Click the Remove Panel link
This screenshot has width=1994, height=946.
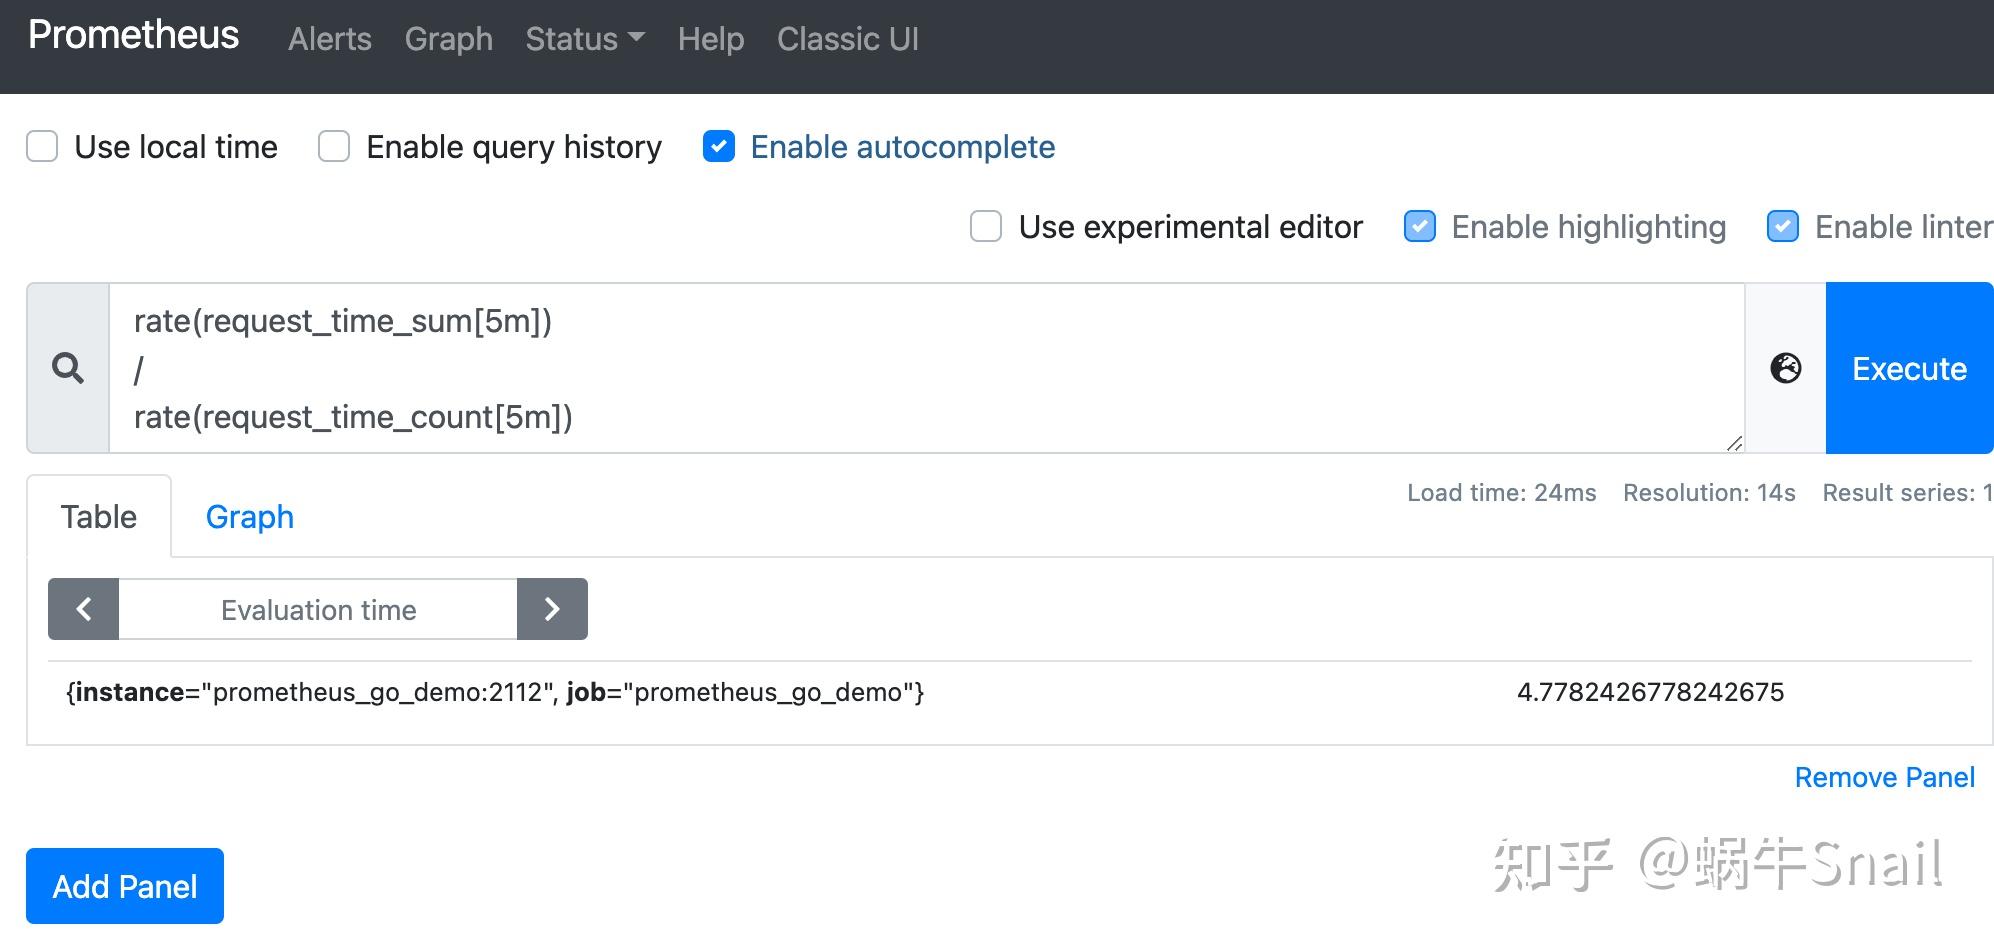[x=1884, y=777]
